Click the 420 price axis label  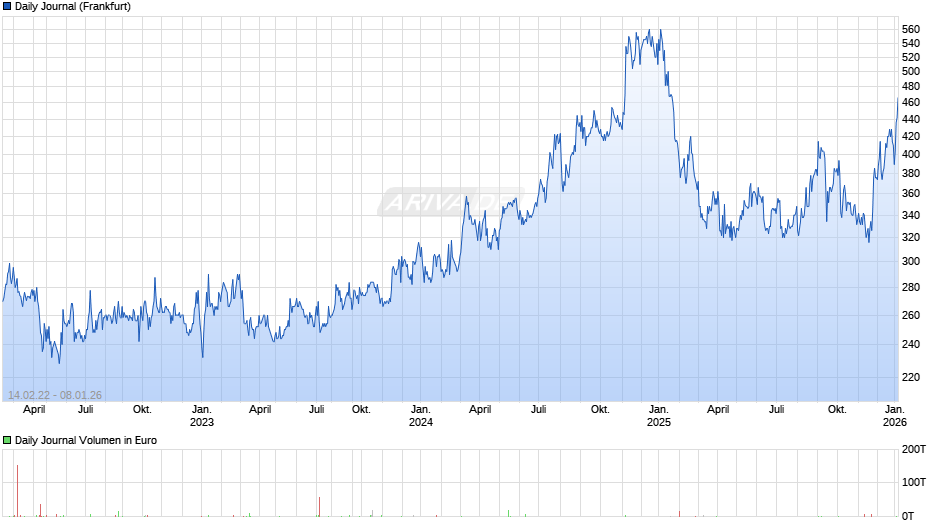911,136
